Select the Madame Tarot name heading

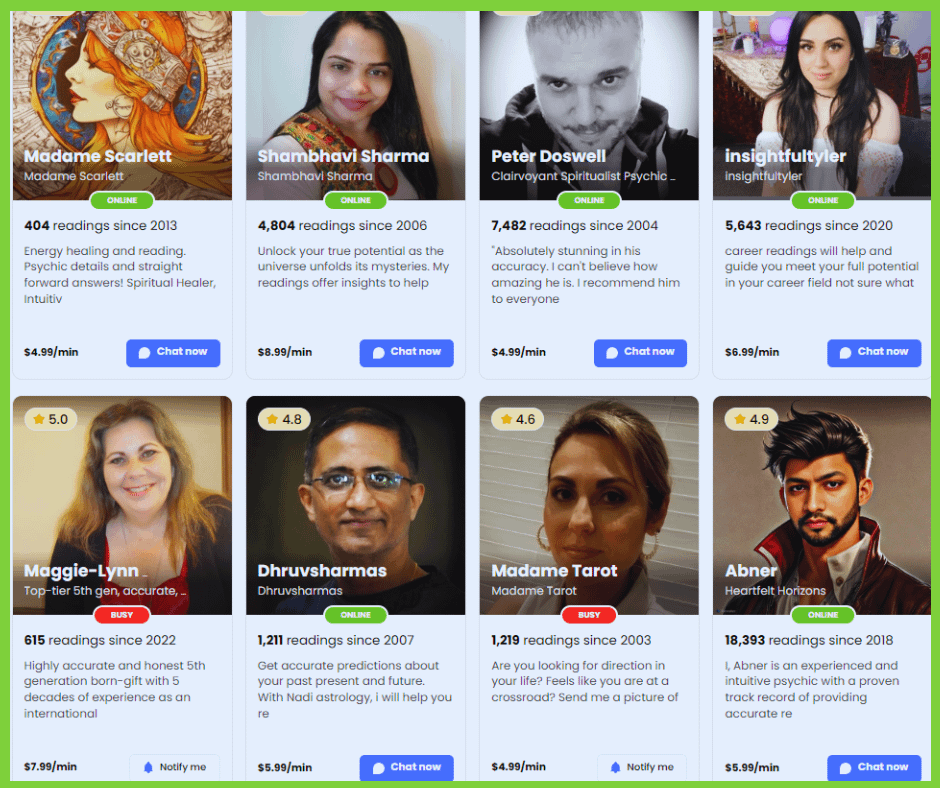click(x=555, y=571)
